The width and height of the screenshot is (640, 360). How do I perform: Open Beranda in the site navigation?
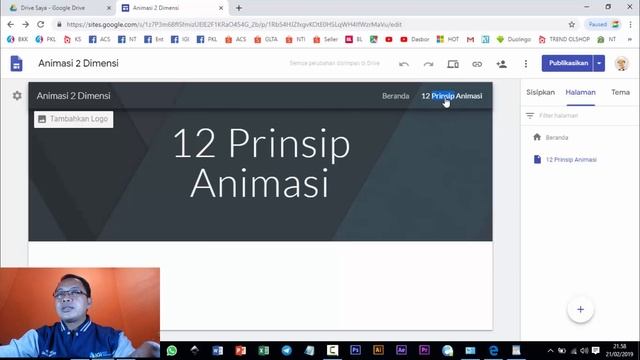pyautogui.click(x=396, y=96)
